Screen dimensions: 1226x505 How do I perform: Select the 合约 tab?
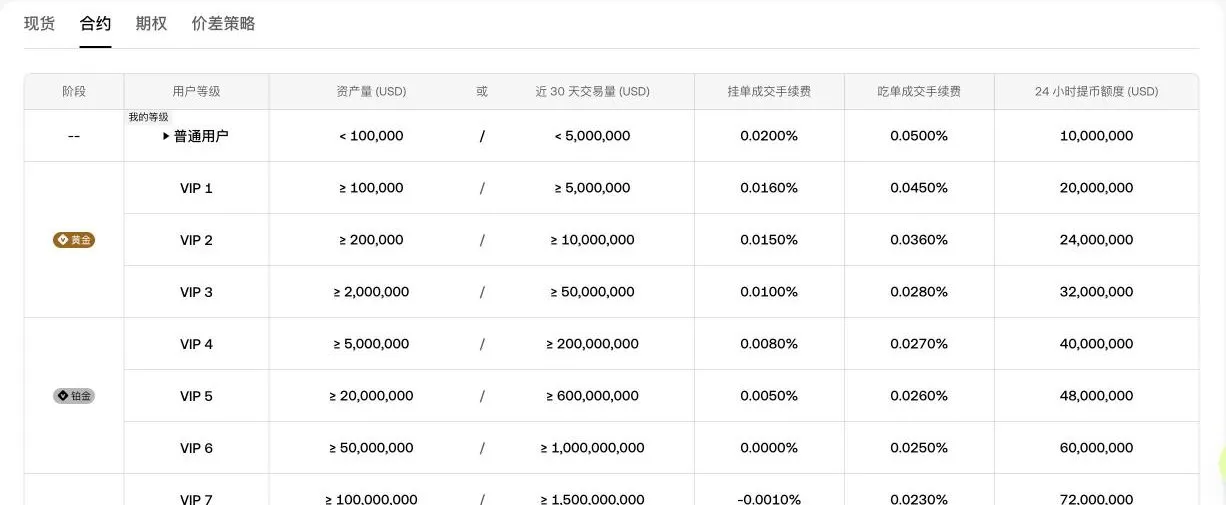(96, 24)
